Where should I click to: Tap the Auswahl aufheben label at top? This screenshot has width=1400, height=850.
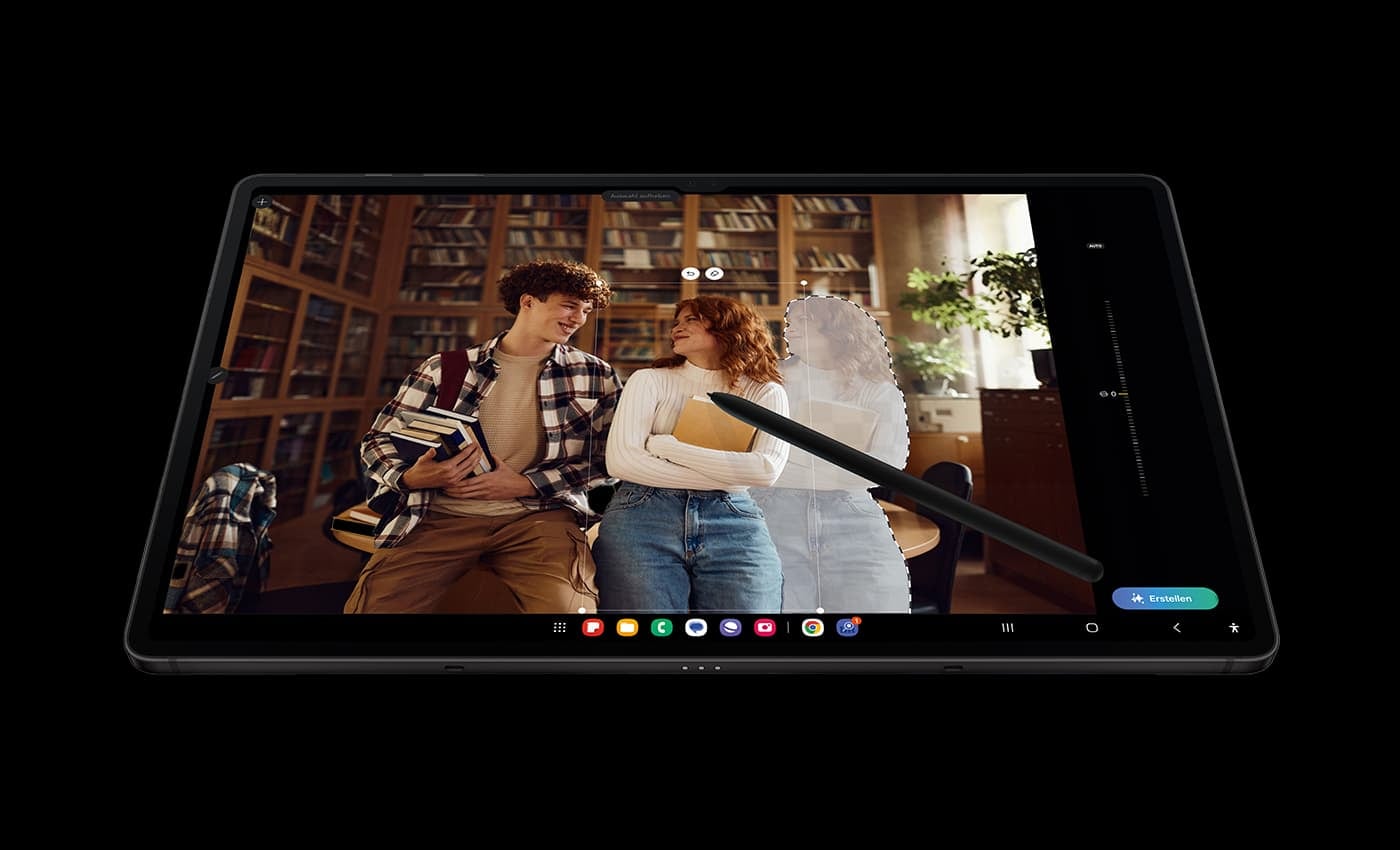coord(640,197)
